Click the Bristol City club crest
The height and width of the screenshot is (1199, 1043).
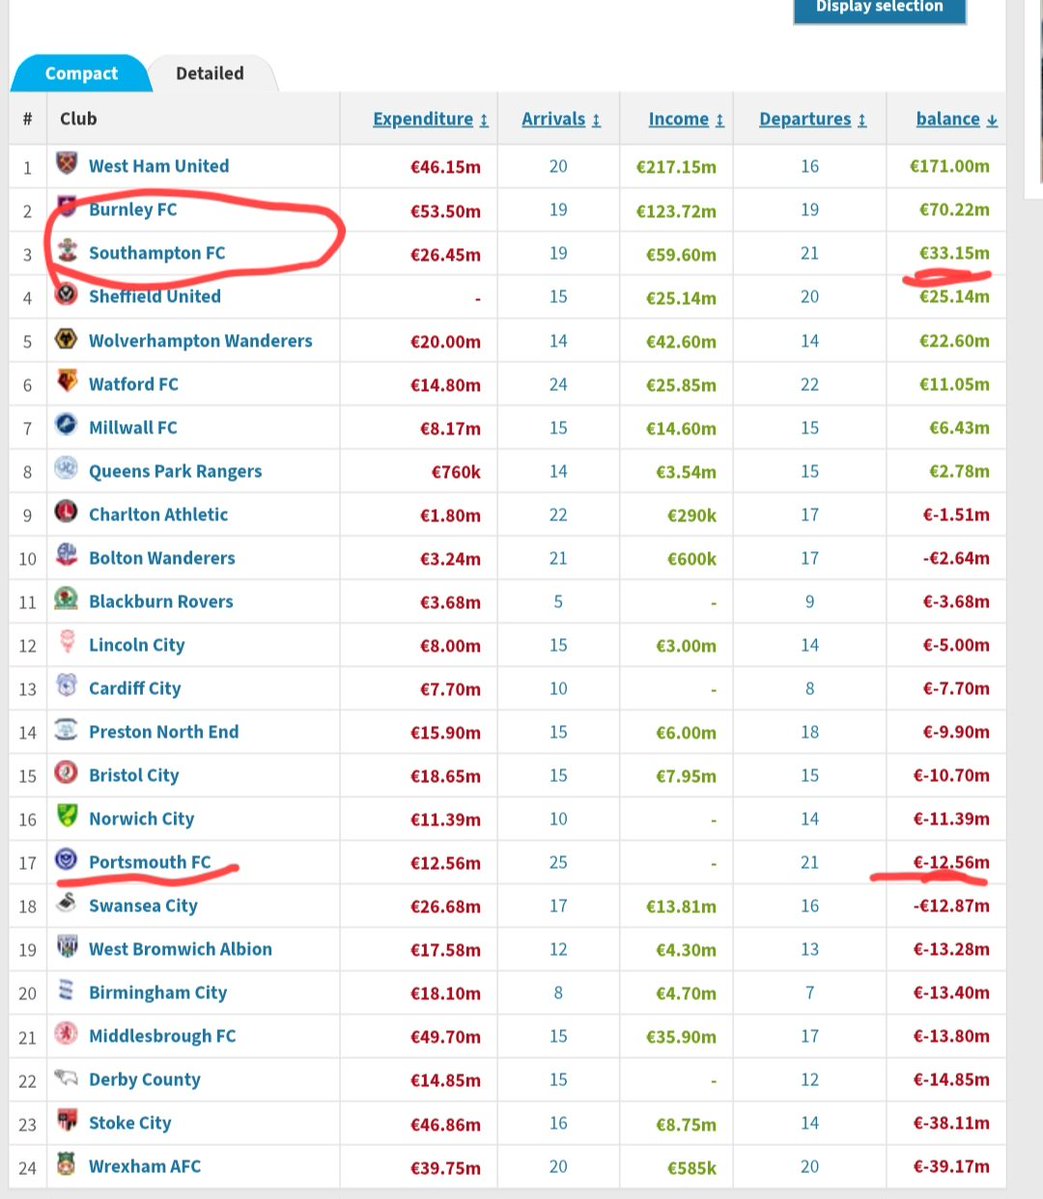pos(67,772)
